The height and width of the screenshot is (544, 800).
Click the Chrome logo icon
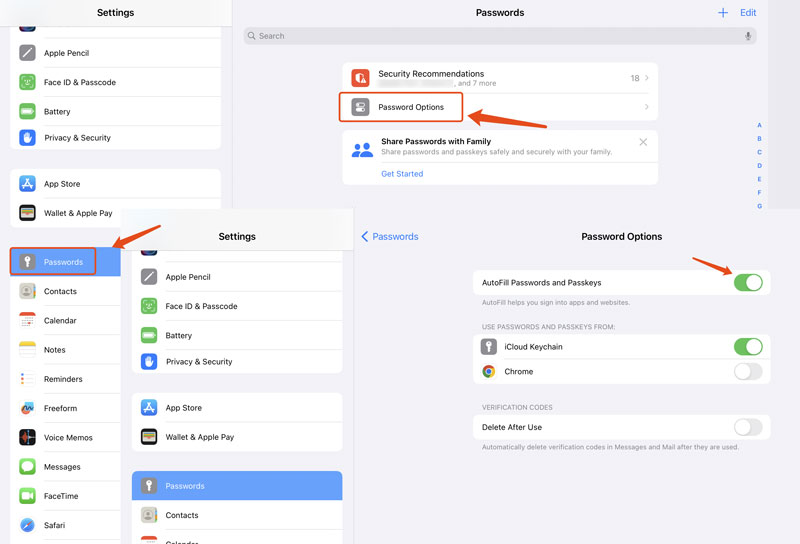pos(489,372)
